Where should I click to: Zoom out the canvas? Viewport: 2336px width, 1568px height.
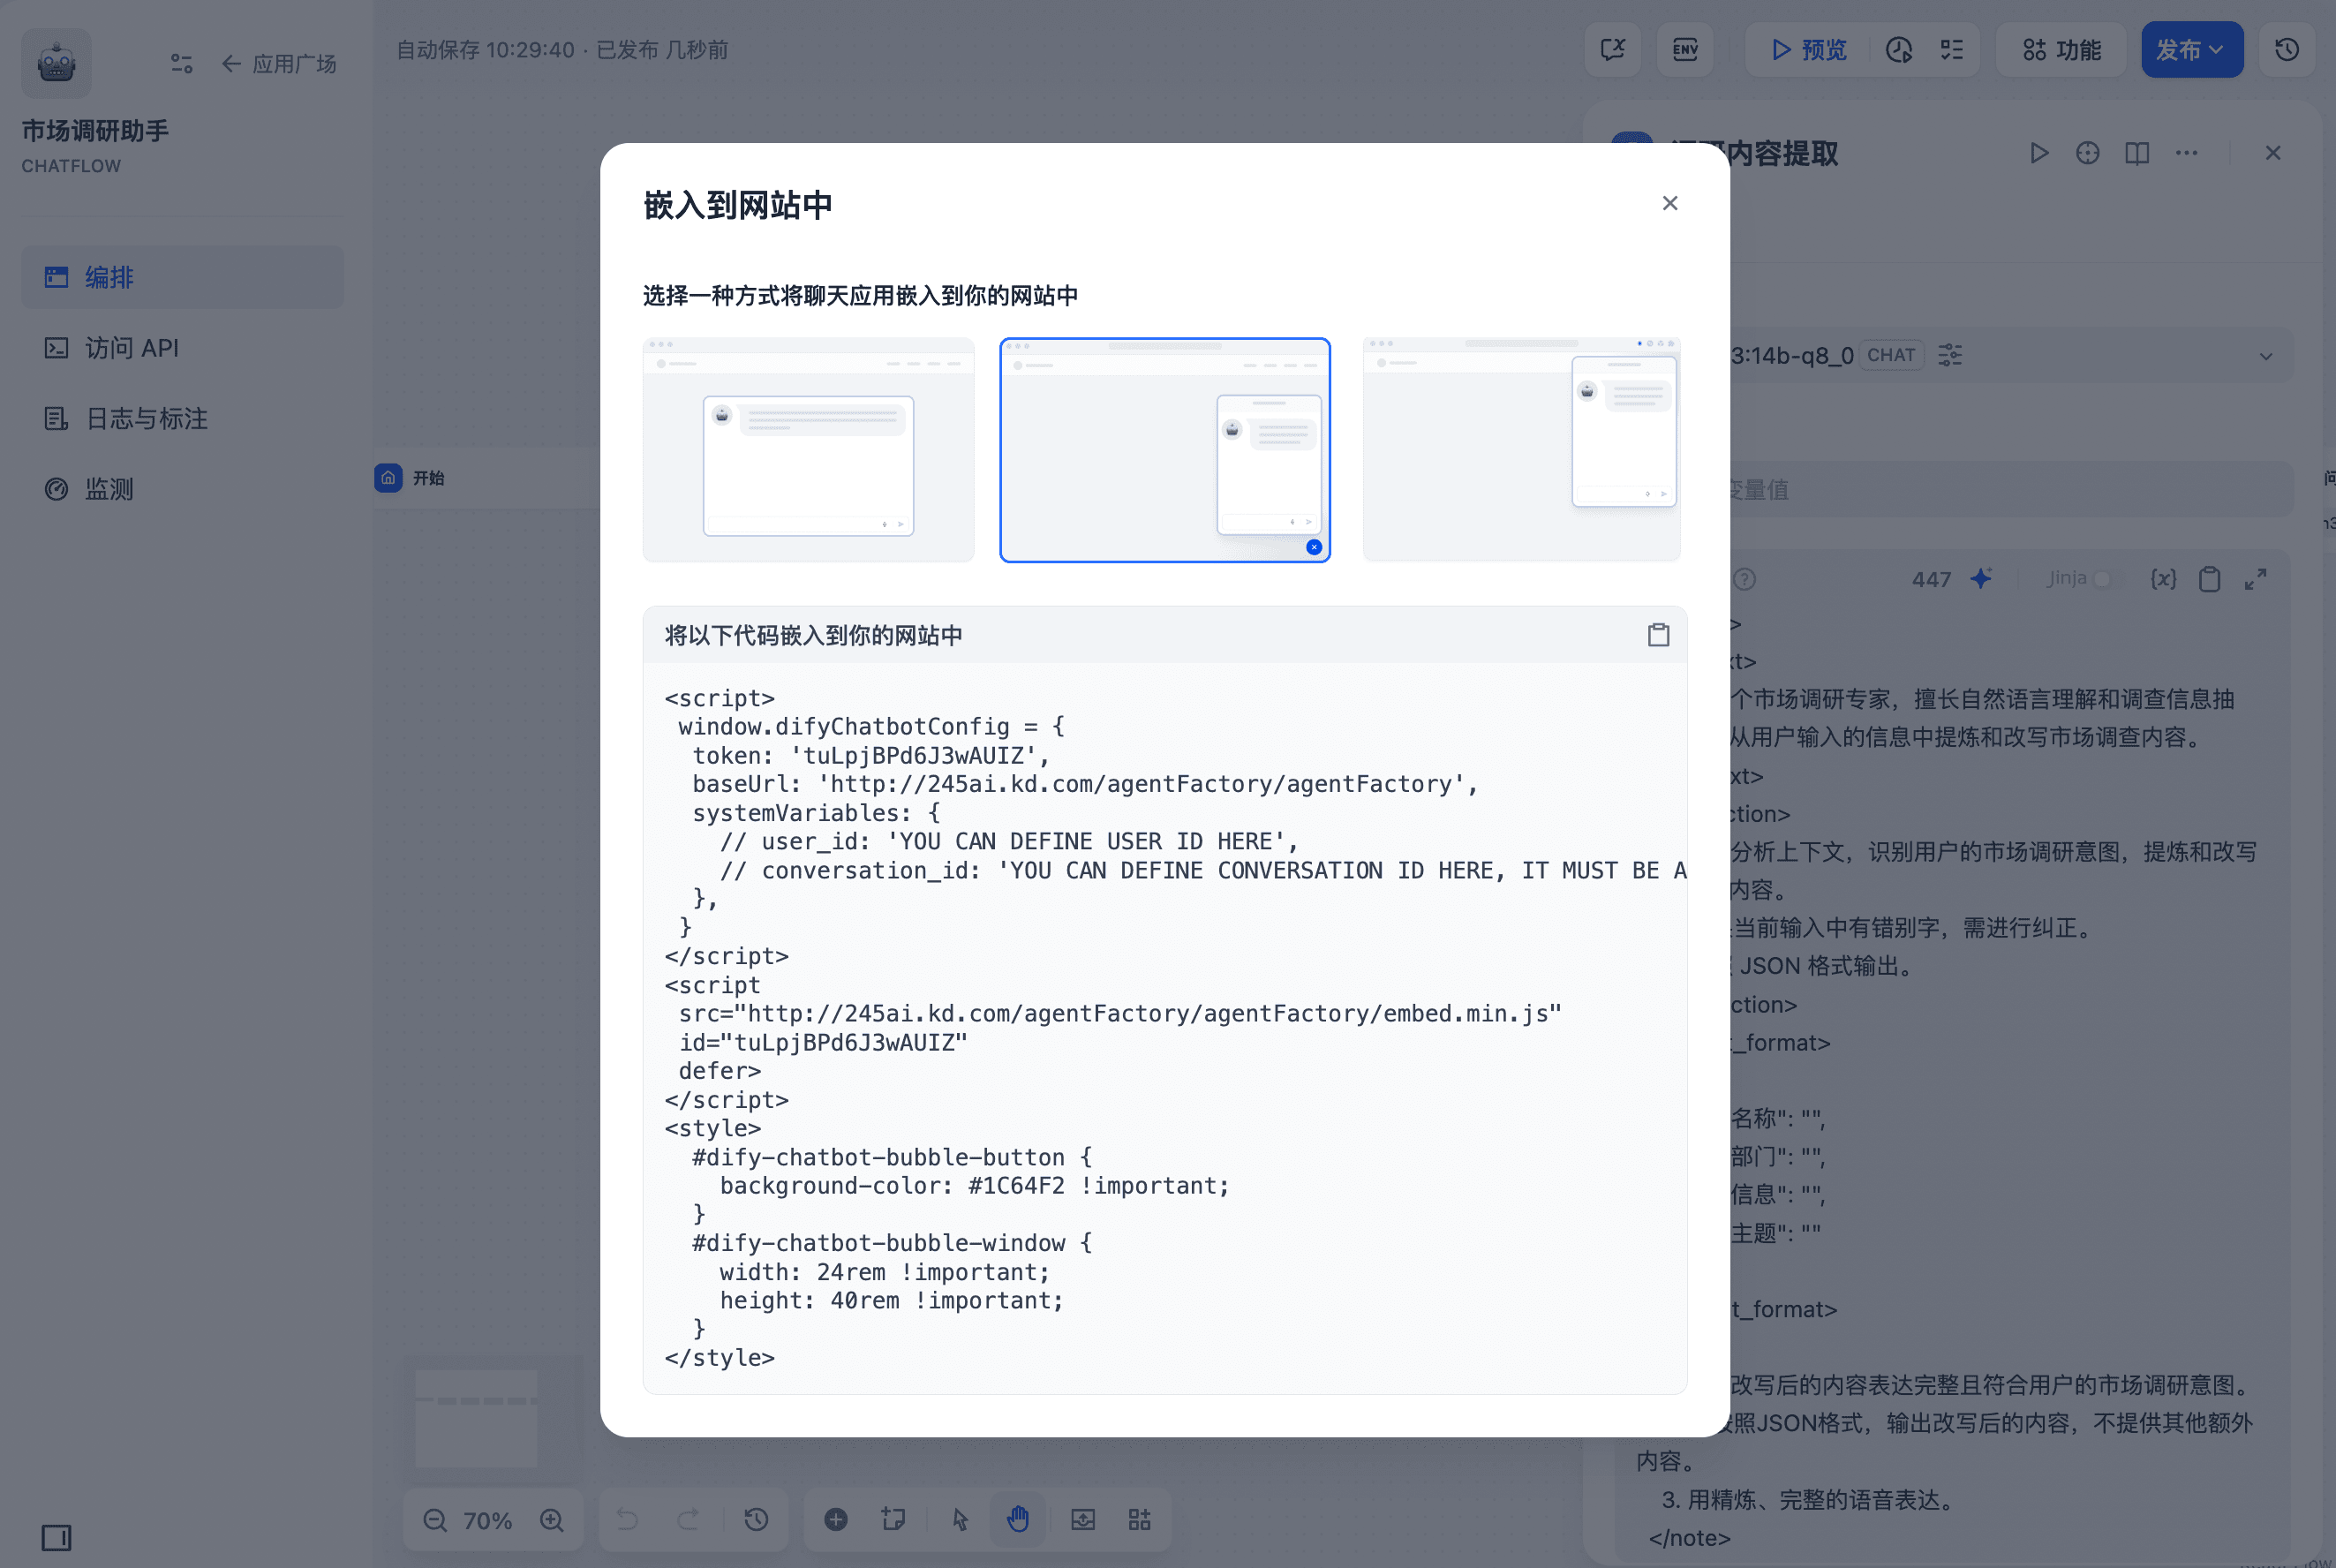[x=435, y=1520]
